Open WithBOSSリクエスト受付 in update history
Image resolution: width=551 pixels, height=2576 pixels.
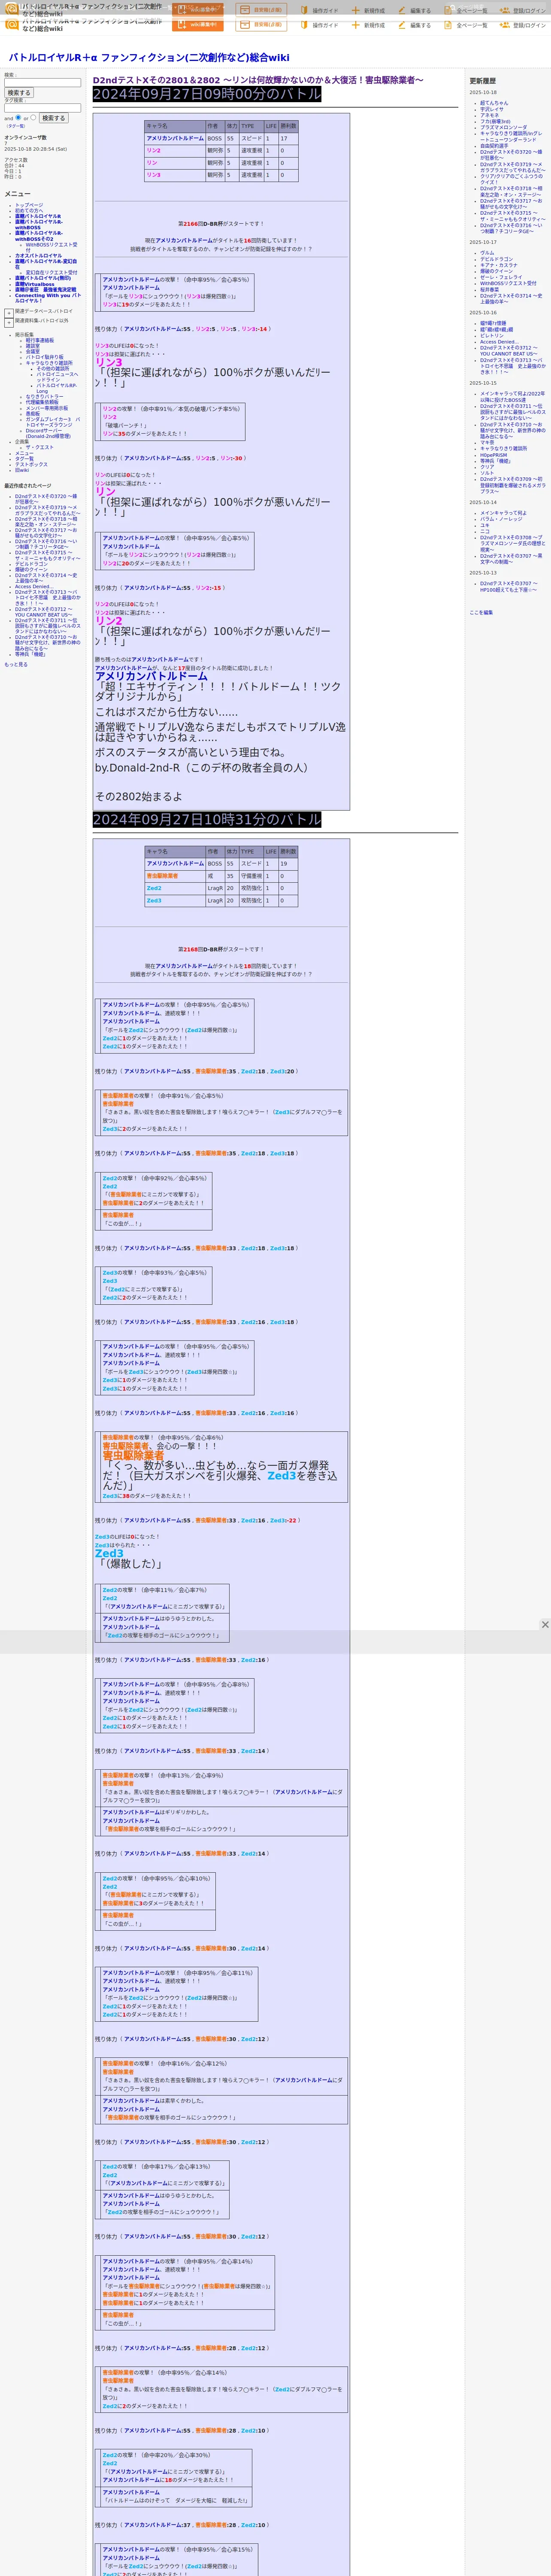(508, 283)
